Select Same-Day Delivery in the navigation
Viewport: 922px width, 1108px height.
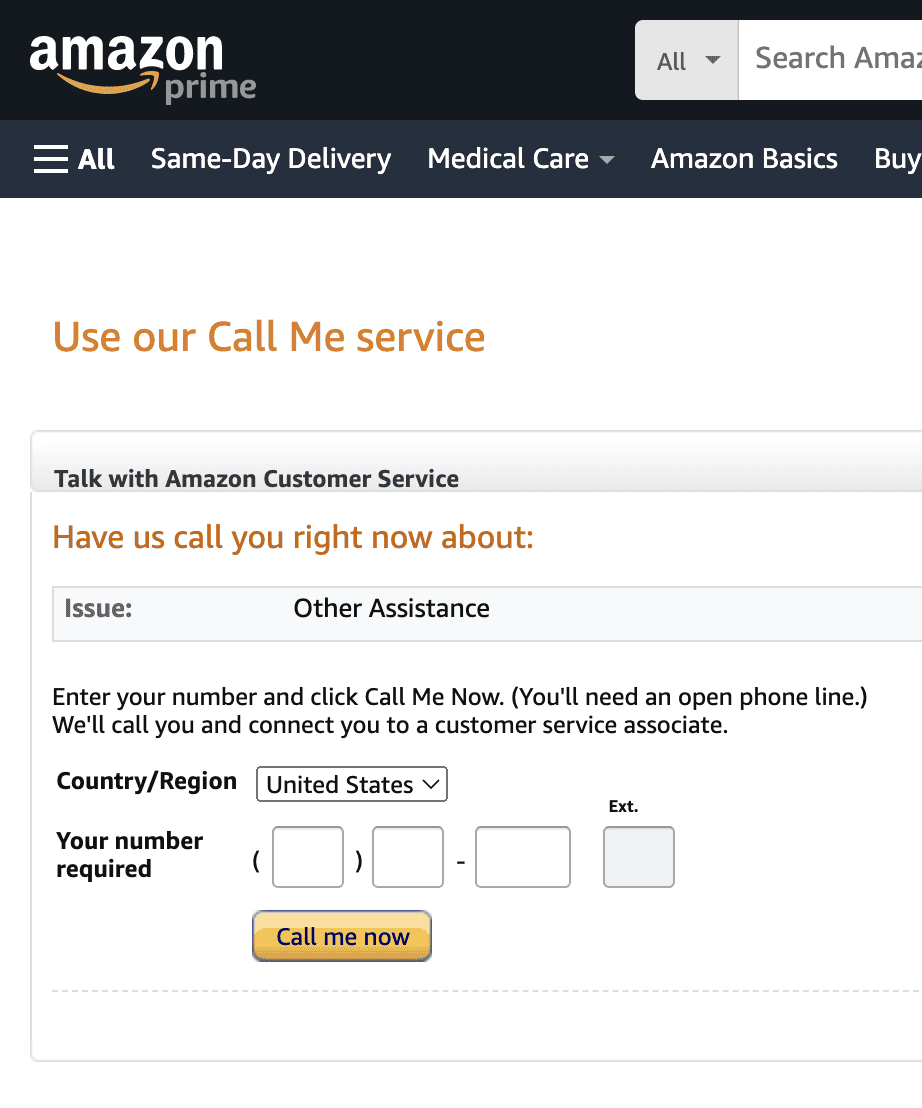(x=270, y=158)
